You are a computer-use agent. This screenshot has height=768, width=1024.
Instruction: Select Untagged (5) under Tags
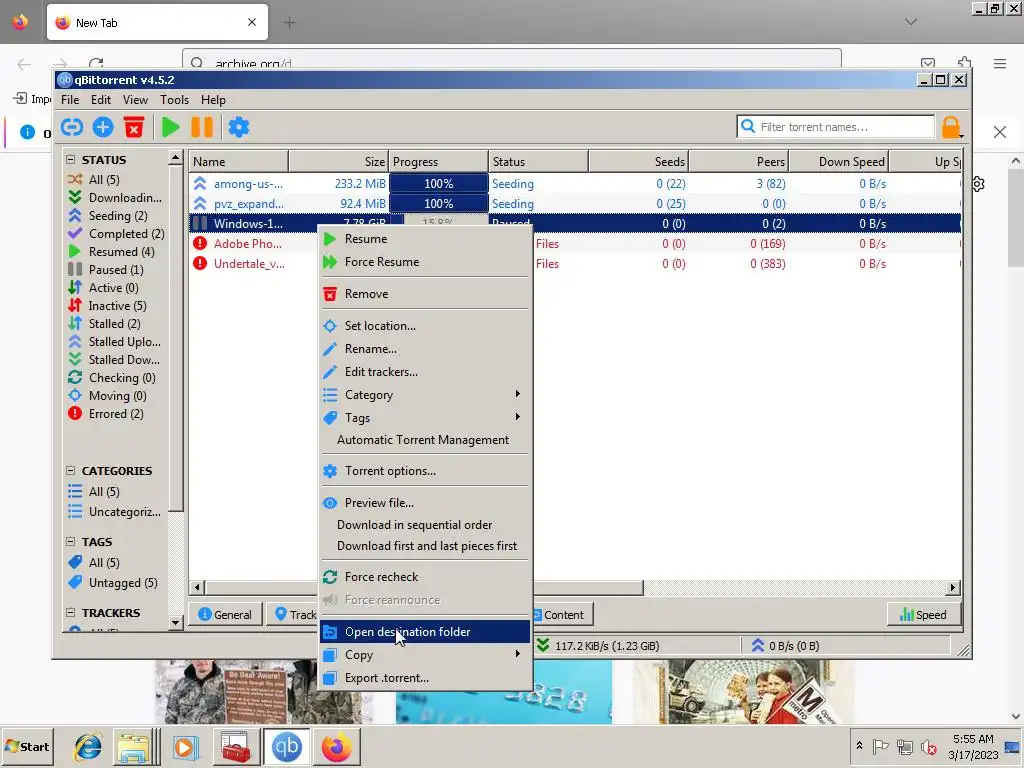pyautogui.click(x=112, y=583)
